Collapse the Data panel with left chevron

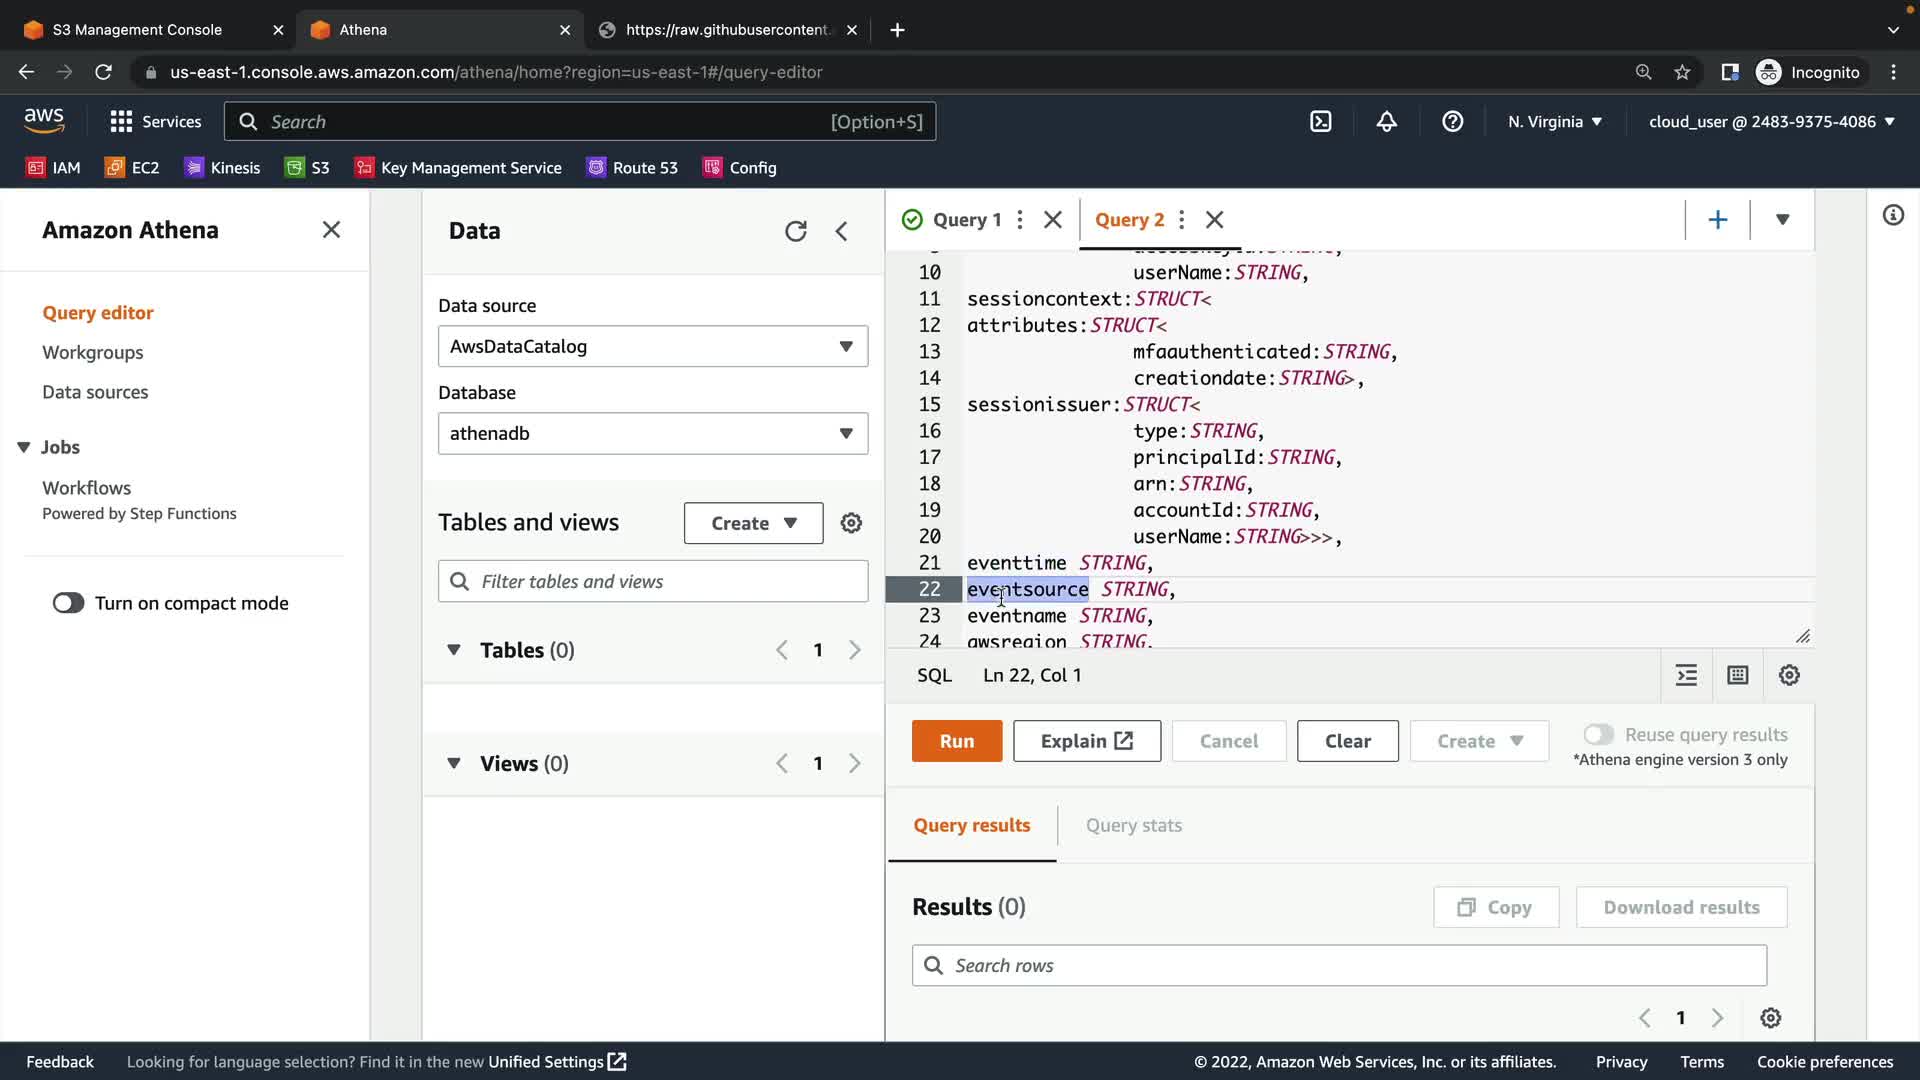click(x=842, y=231)
